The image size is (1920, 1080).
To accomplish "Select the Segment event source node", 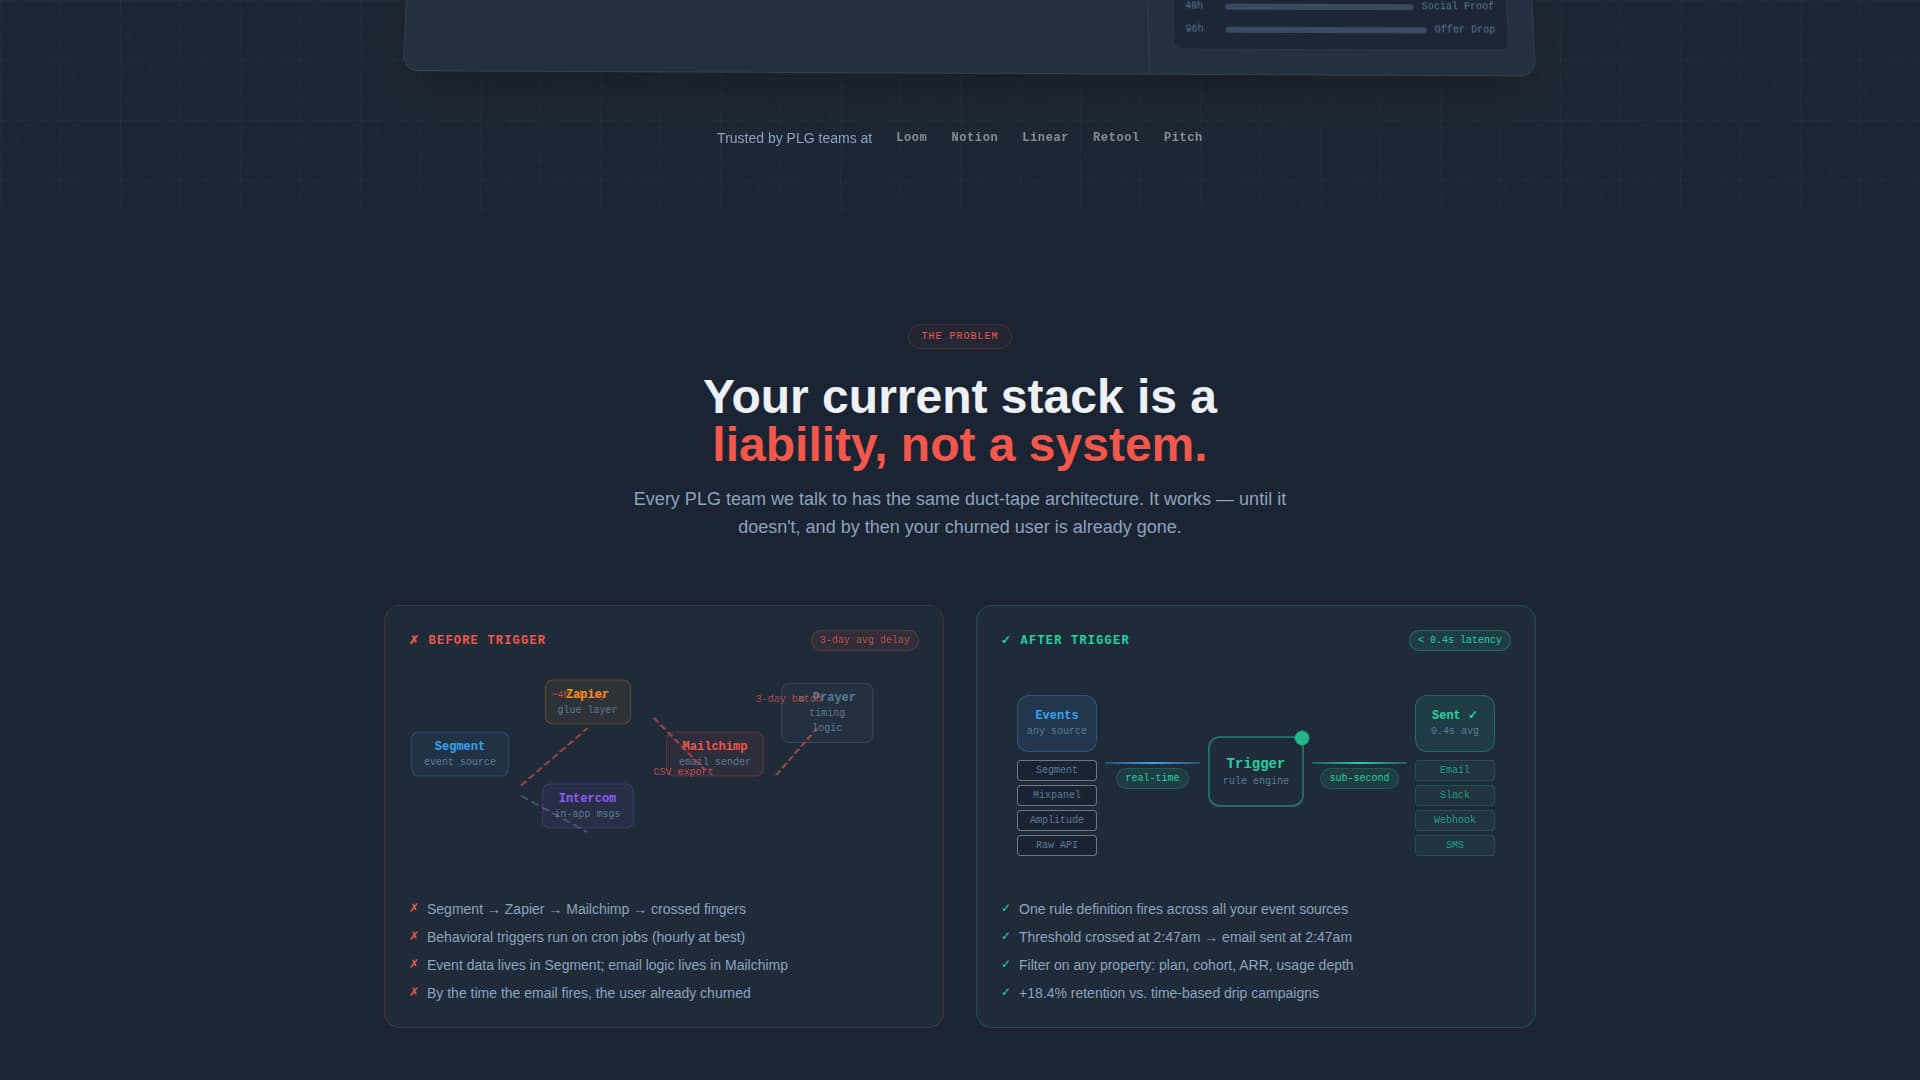I will [459, 753].
